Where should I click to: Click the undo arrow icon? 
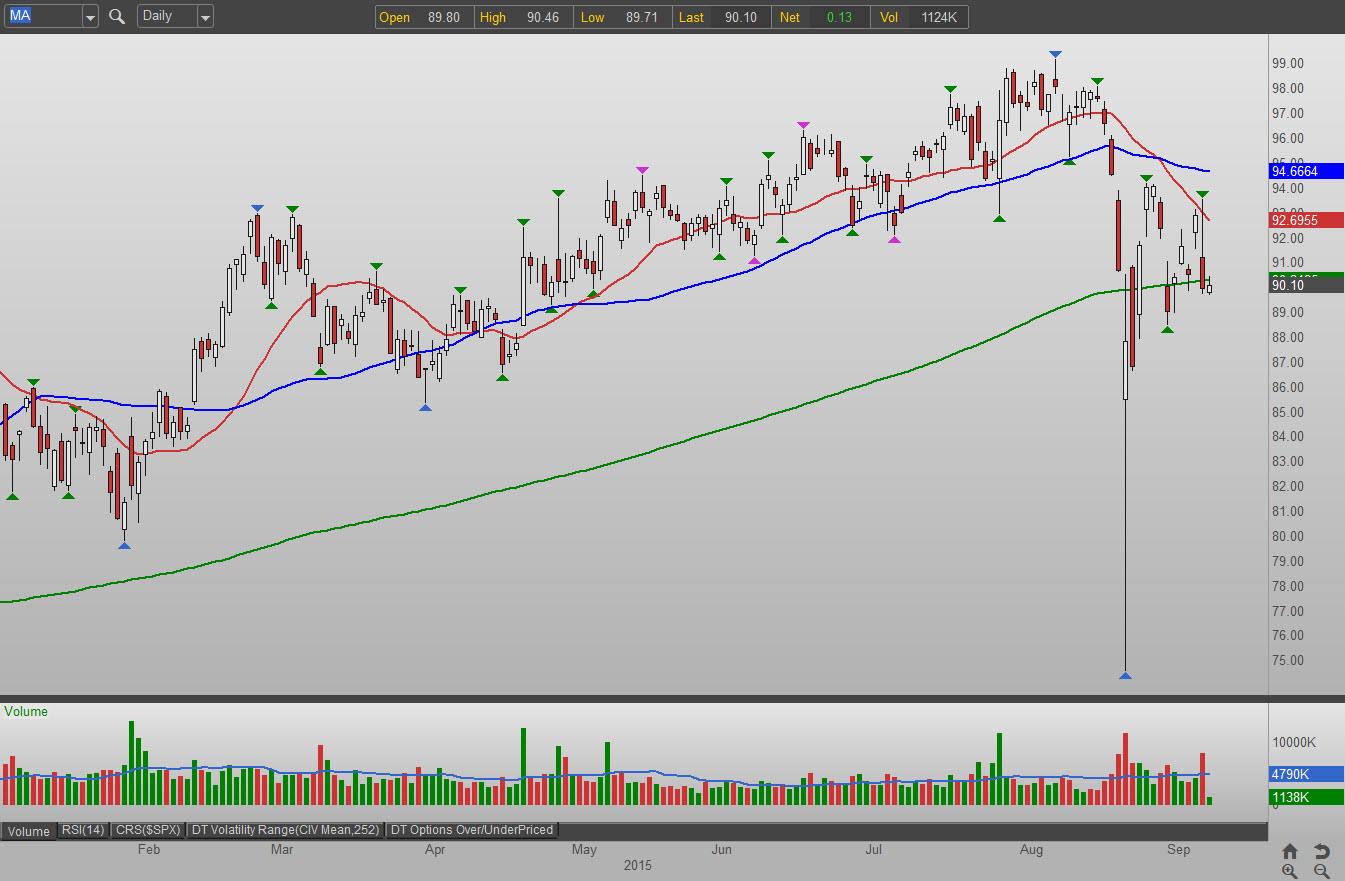(x=1321, y=851)
